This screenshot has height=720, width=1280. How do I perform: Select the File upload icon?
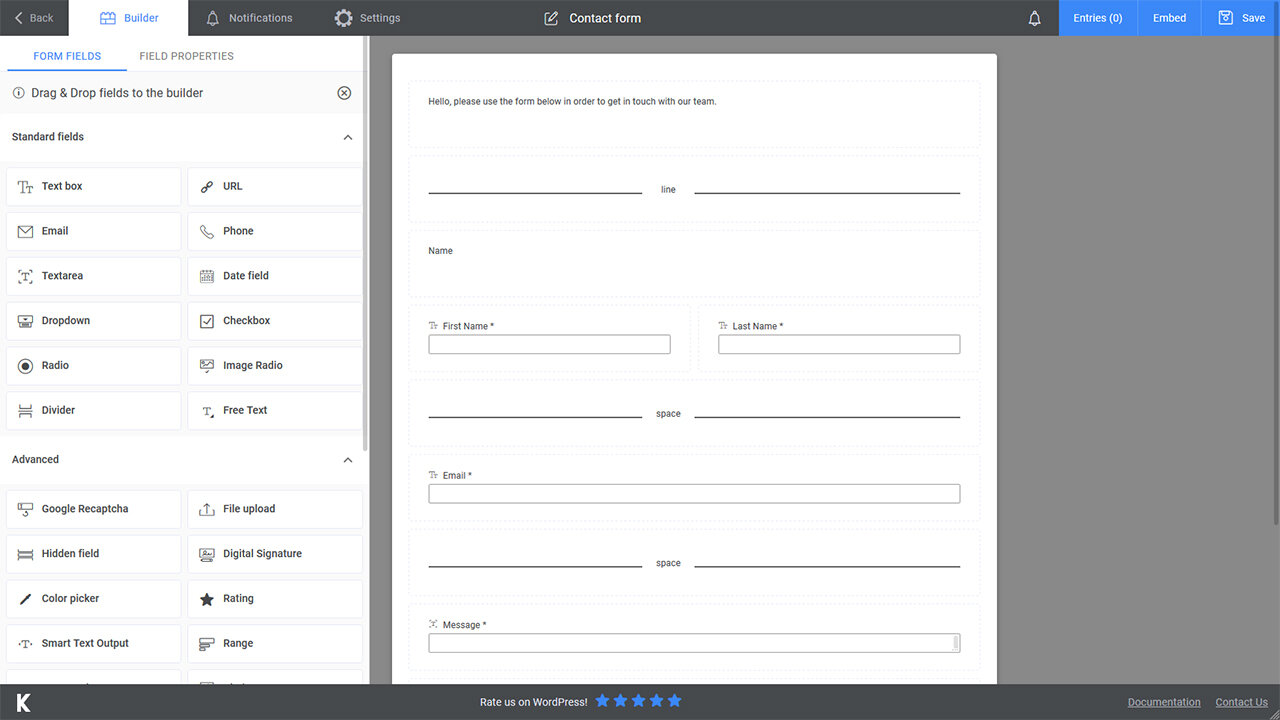click(207, 509)
